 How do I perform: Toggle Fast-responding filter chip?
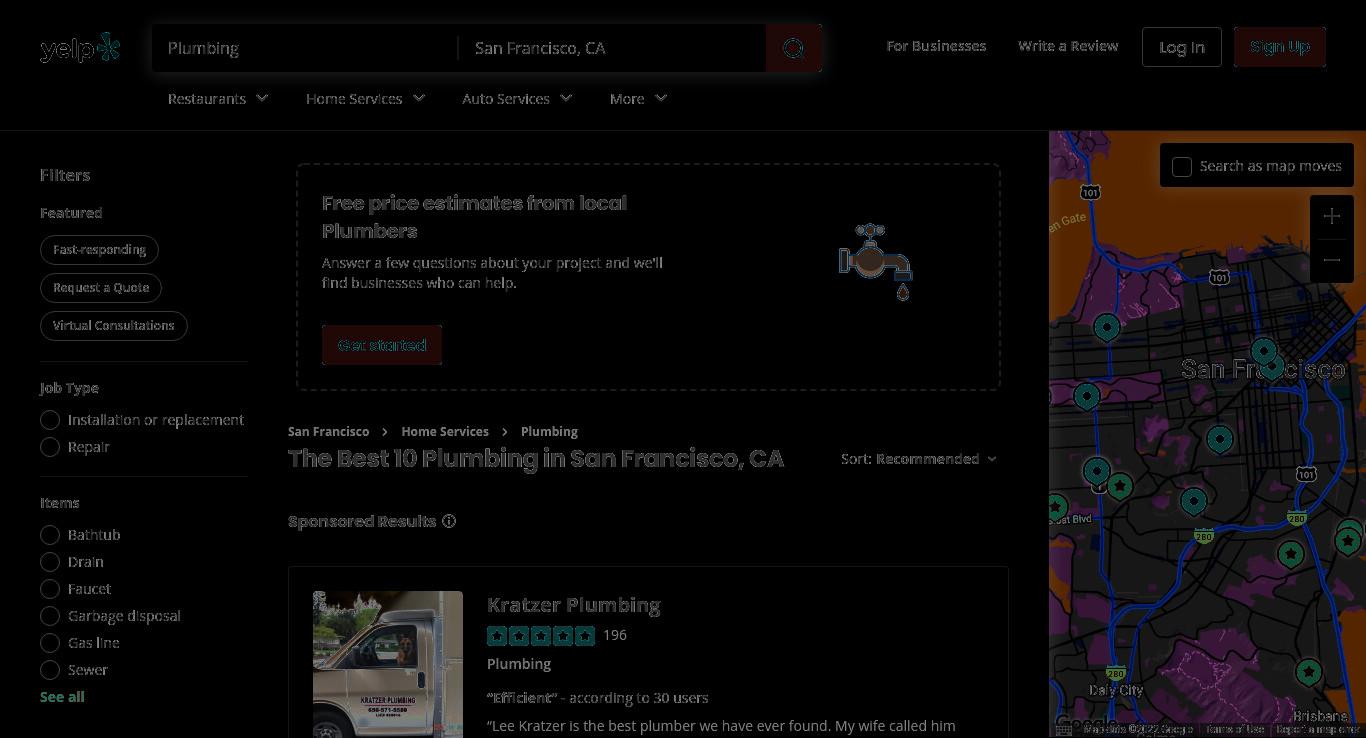(99, 250)
